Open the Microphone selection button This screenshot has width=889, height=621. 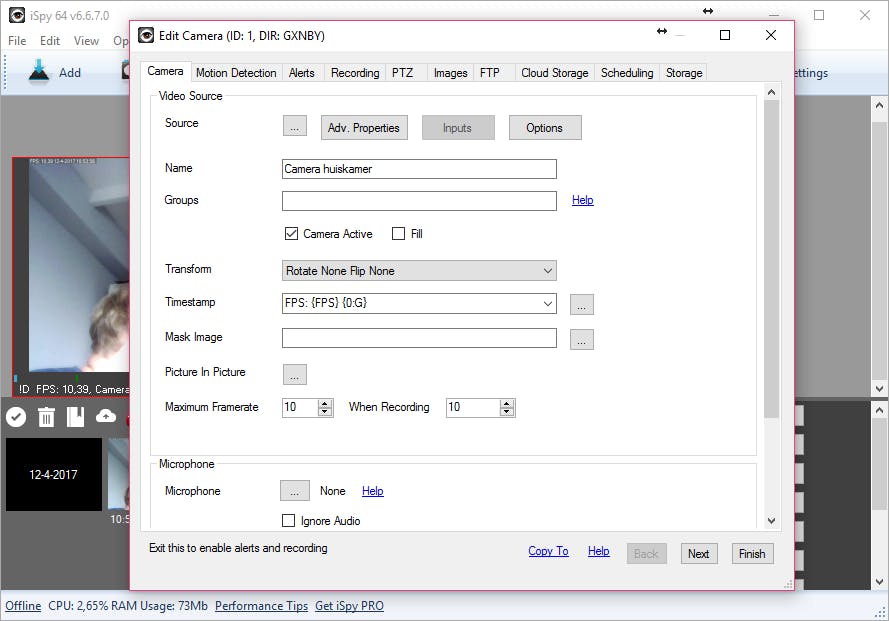[295, 491]
